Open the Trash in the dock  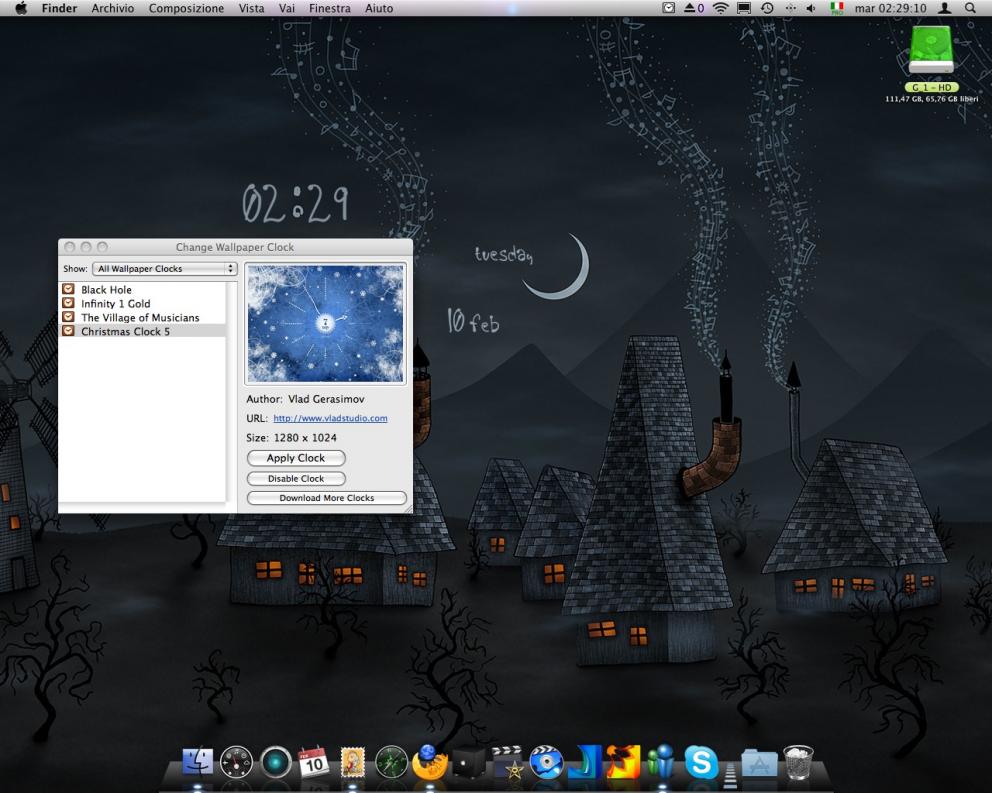pos(798,762)
